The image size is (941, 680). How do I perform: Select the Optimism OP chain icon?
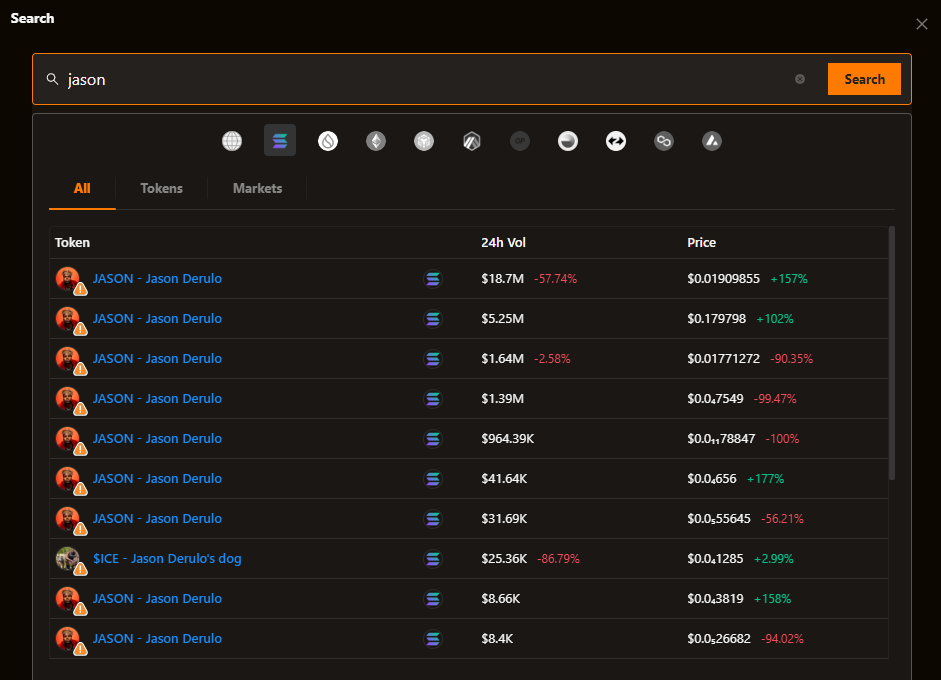pos(520,141)
